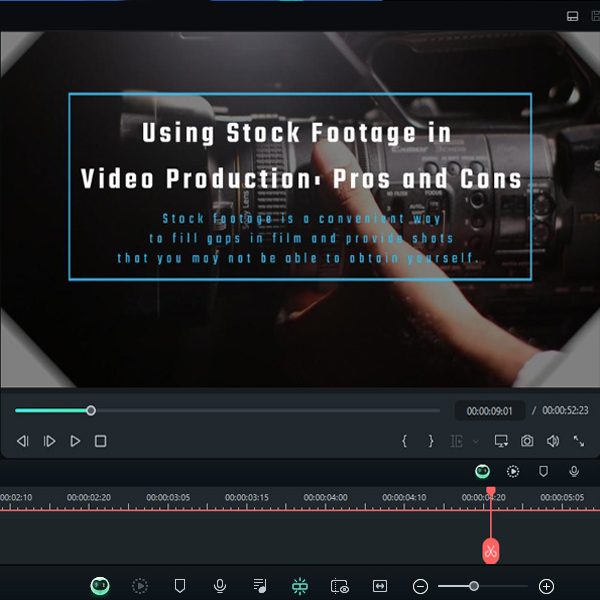Set mark in with the left brace
Screen dimensions: 600x600
404,441
